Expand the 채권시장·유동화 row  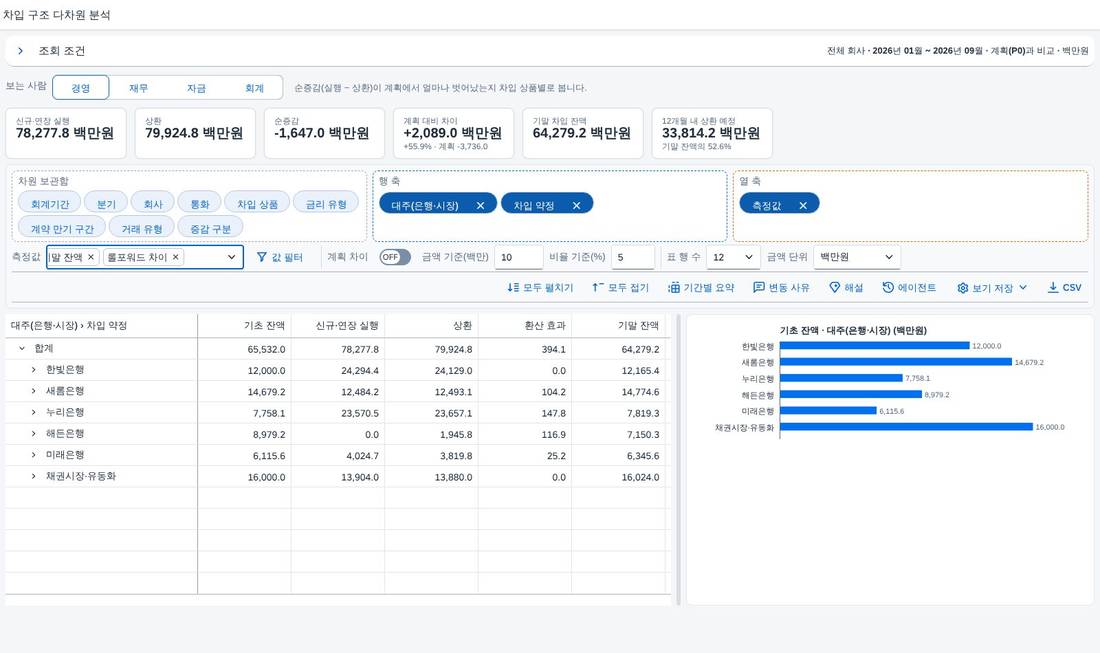(33, 476)
